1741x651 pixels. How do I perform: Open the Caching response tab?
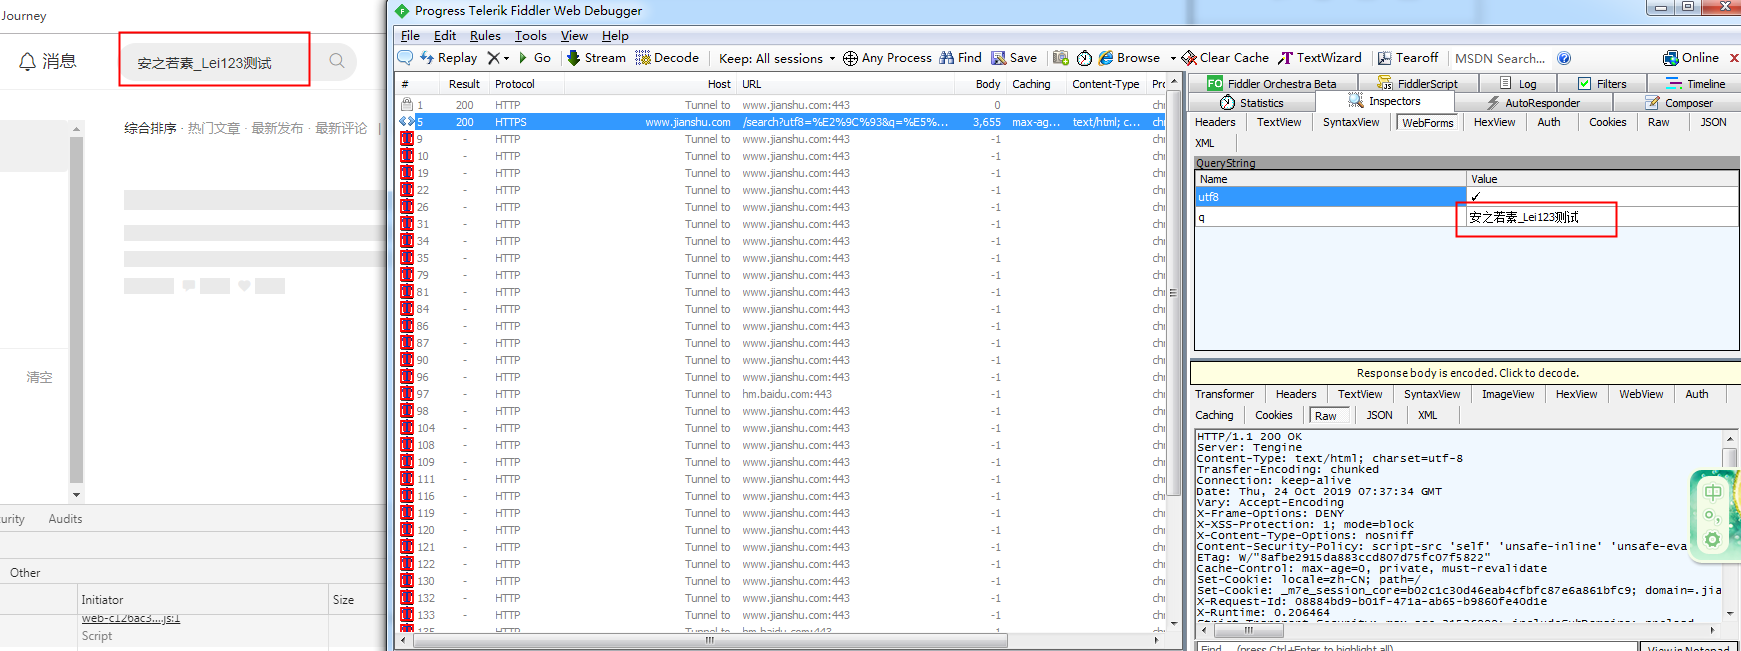coord(1214,415)
